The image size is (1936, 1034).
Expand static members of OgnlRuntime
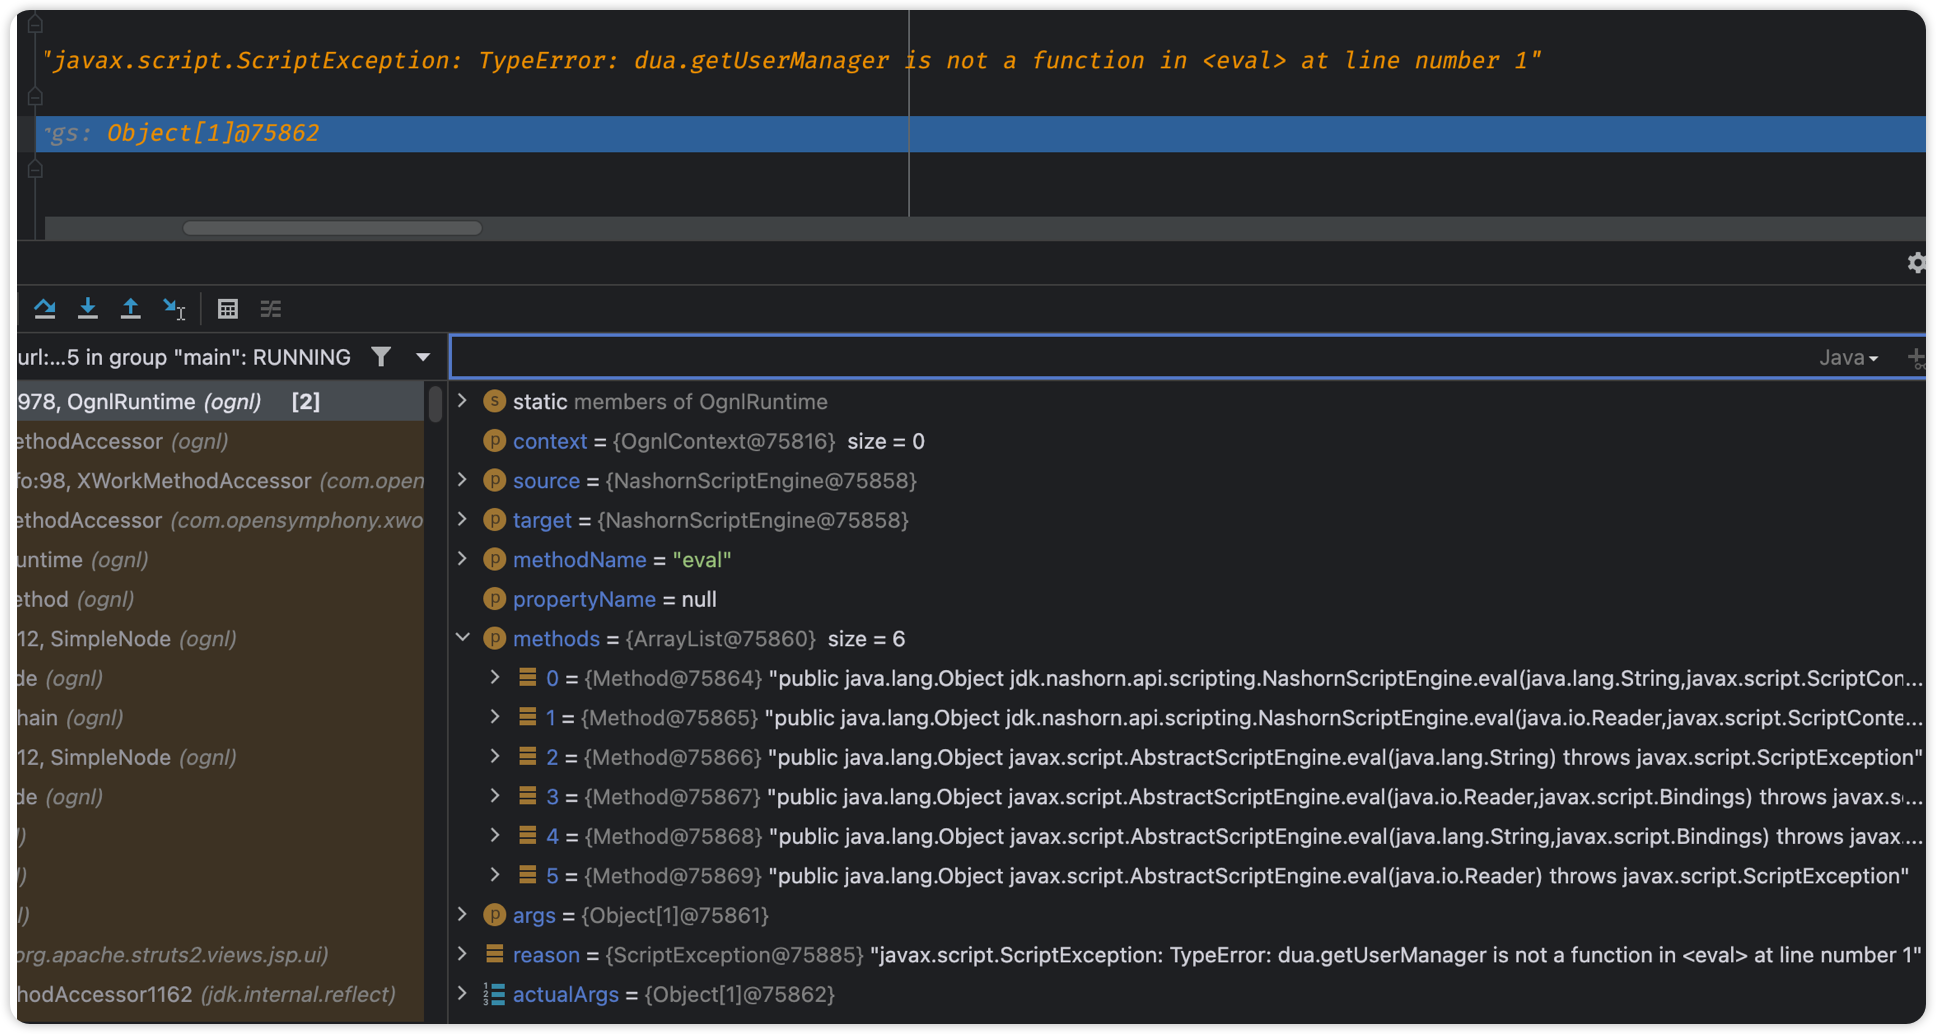pyautogui.click(x=462, y=401)
